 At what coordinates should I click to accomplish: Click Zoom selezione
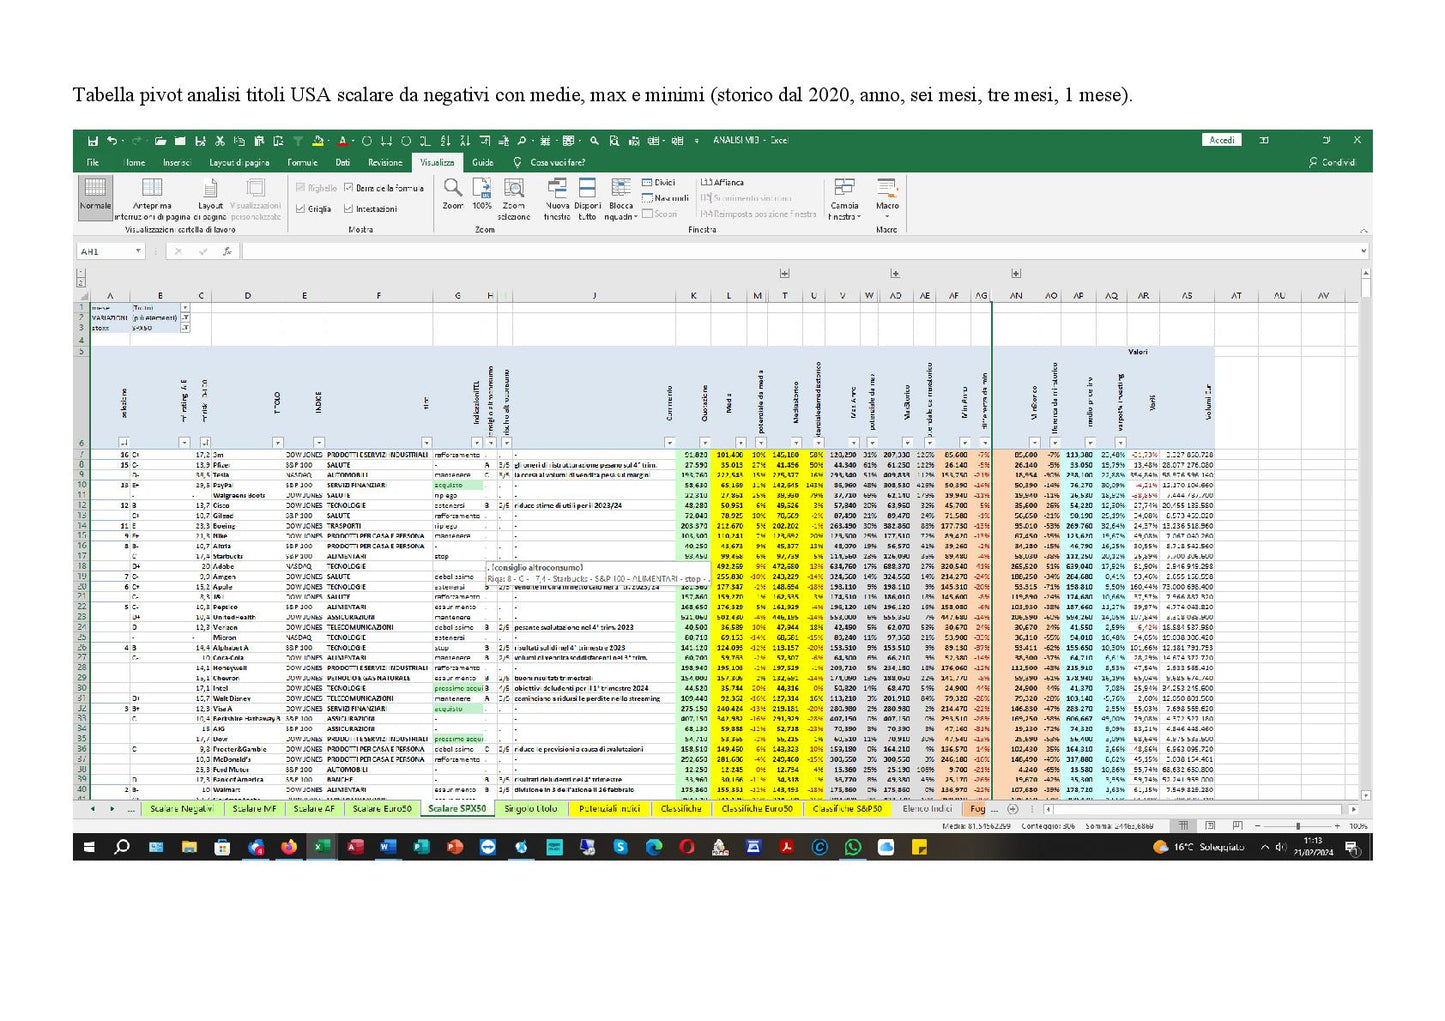514,198
